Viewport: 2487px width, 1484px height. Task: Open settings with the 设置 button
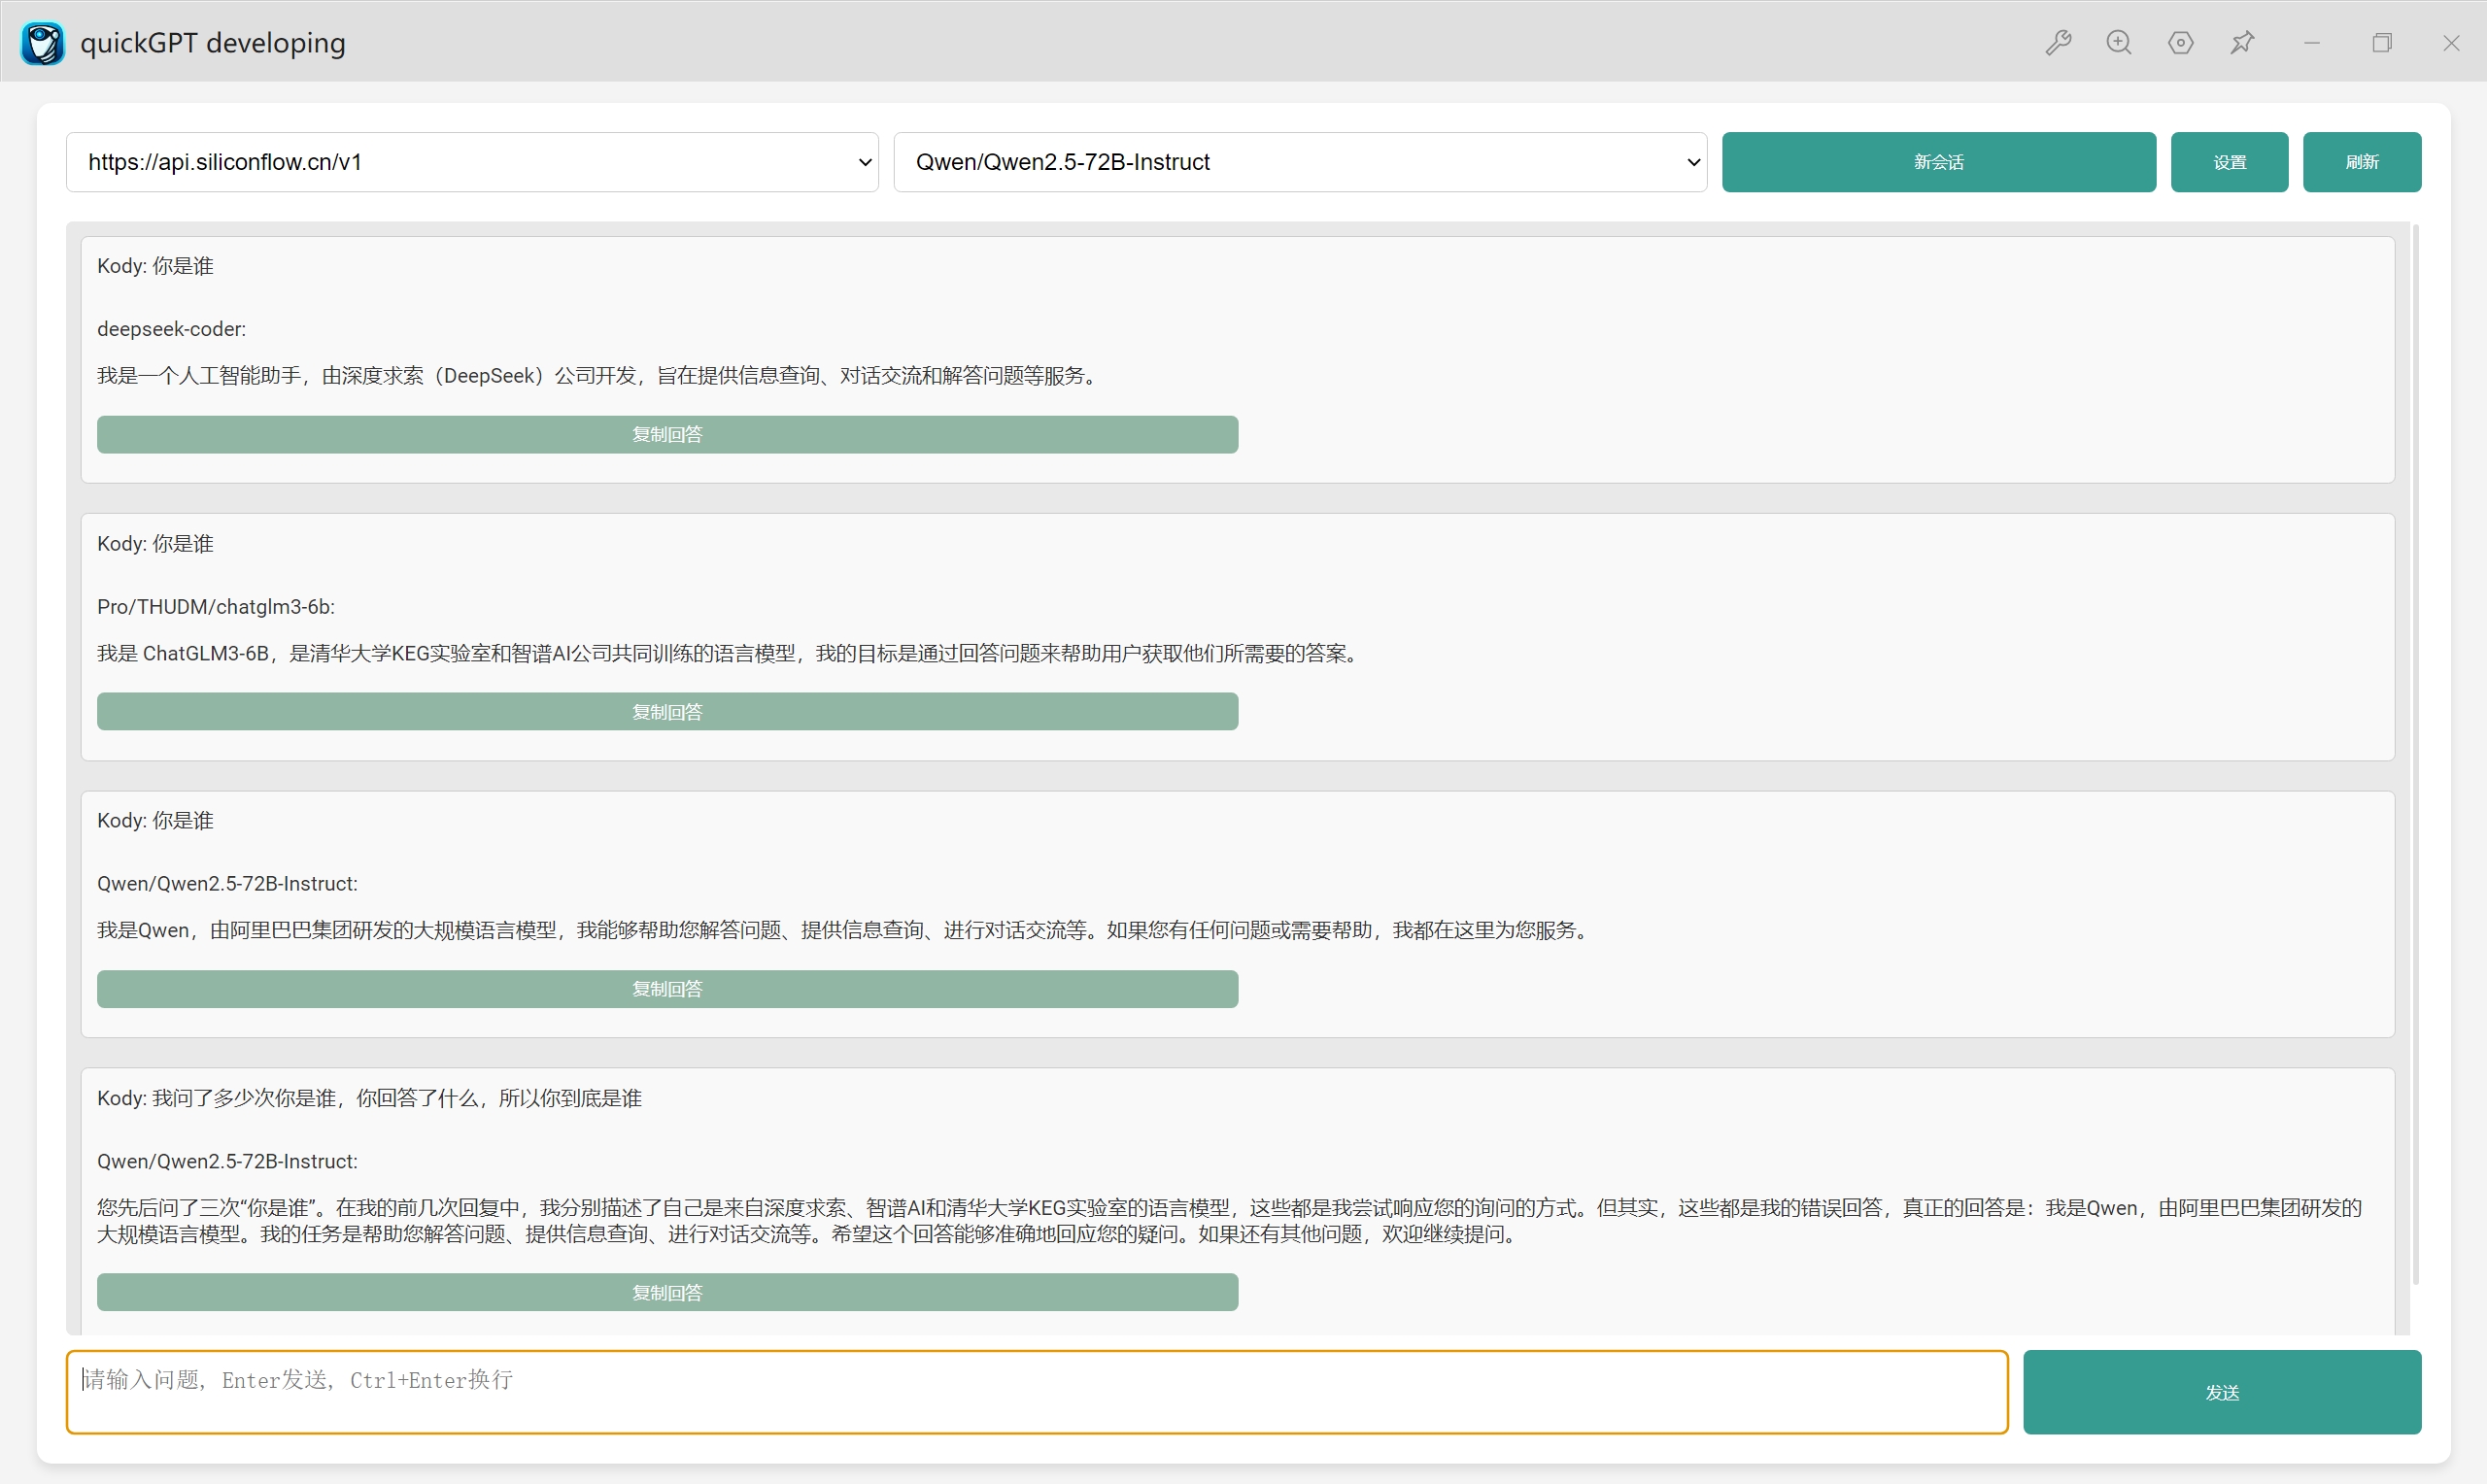[x=2229, y=162]
